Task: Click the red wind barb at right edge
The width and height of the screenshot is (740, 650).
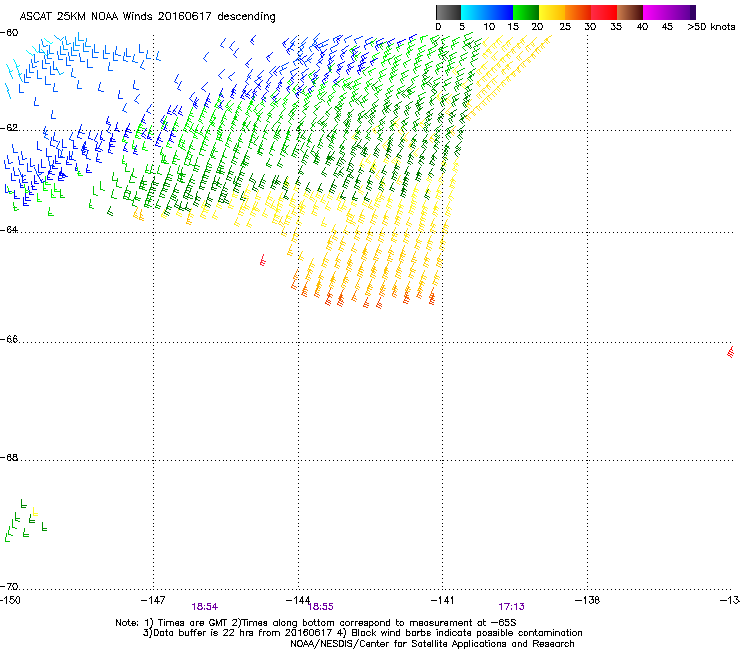Action: [x=731, y=352]
